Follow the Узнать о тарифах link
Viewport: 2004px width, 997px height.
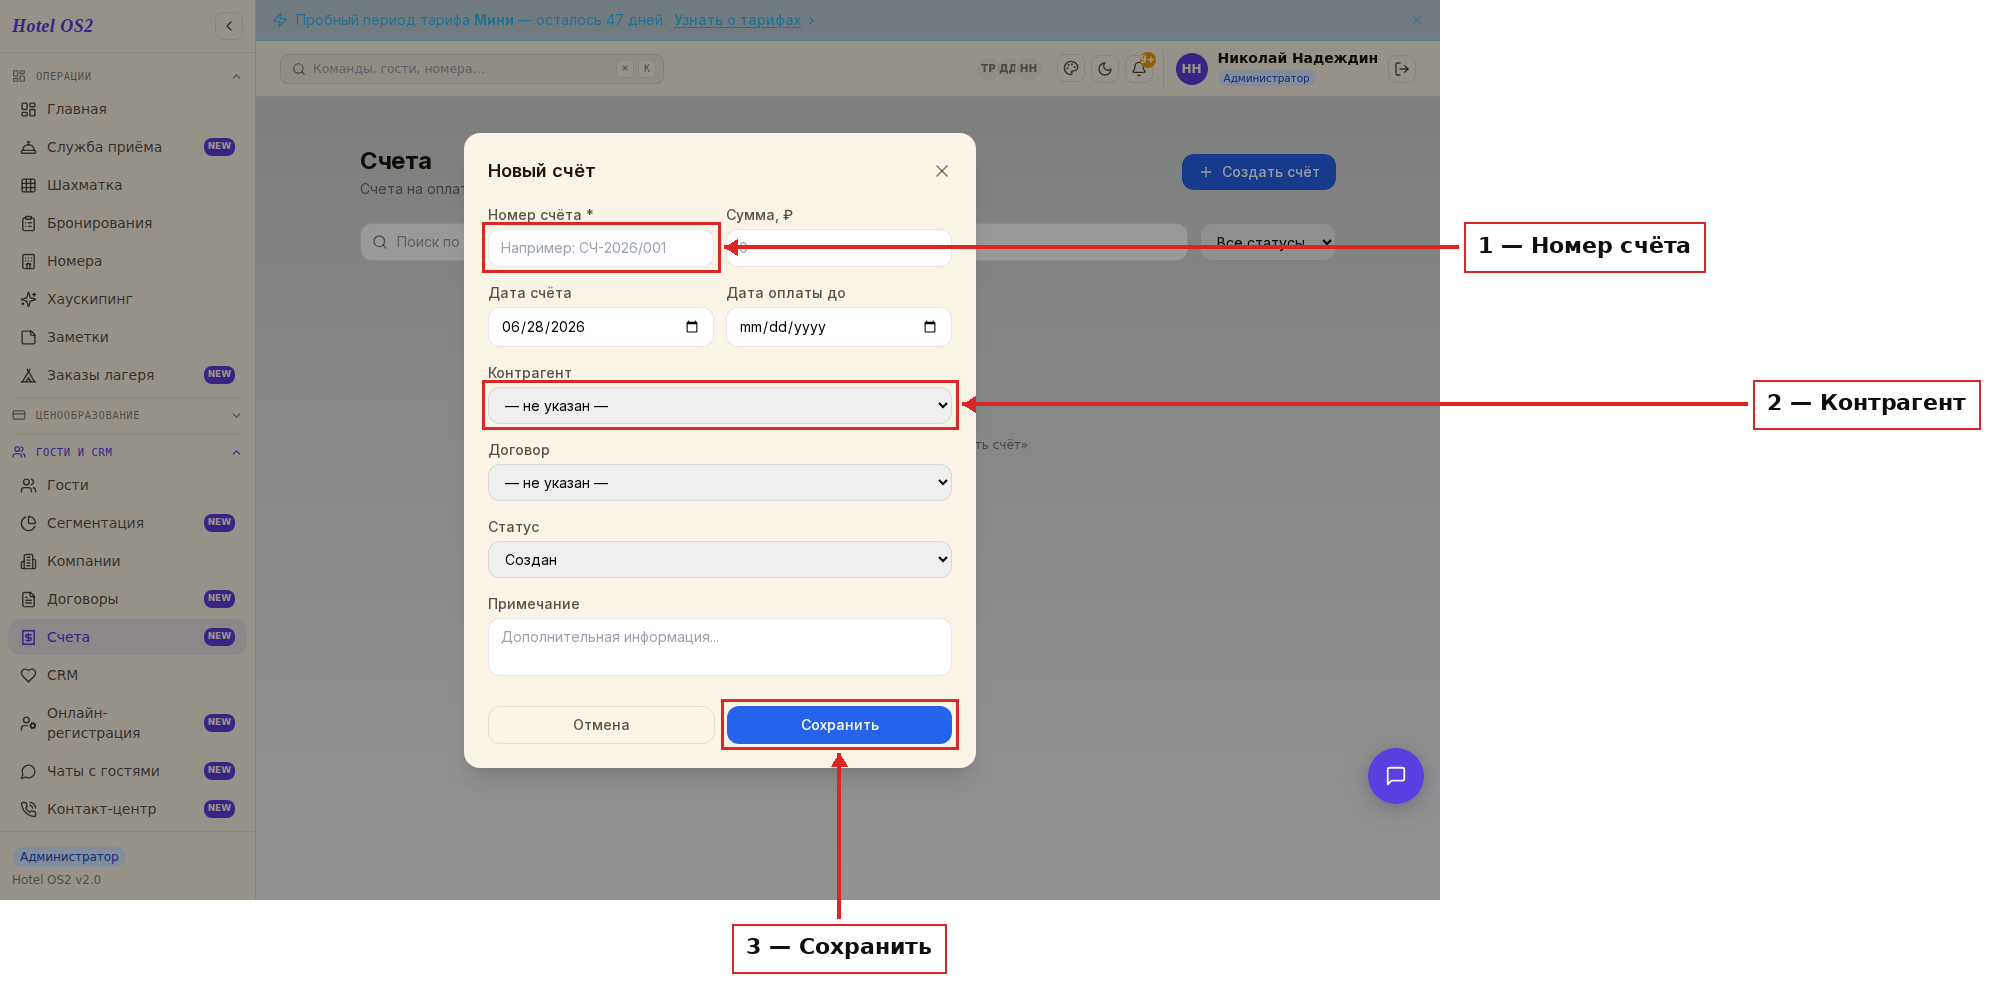[x=737, y=20]
